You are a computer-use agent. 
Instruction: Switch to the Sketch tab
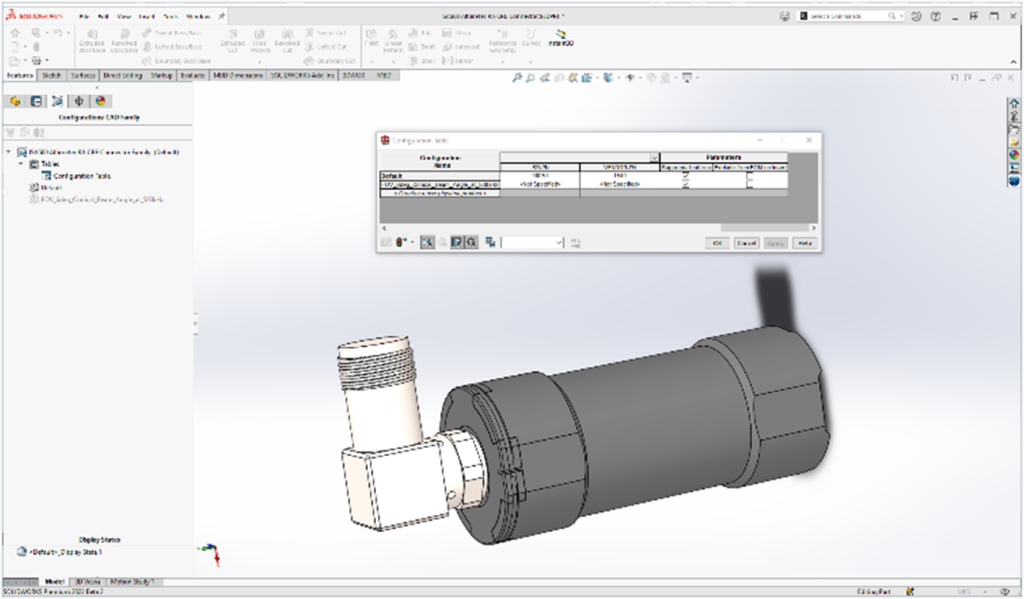click(51, 75)
